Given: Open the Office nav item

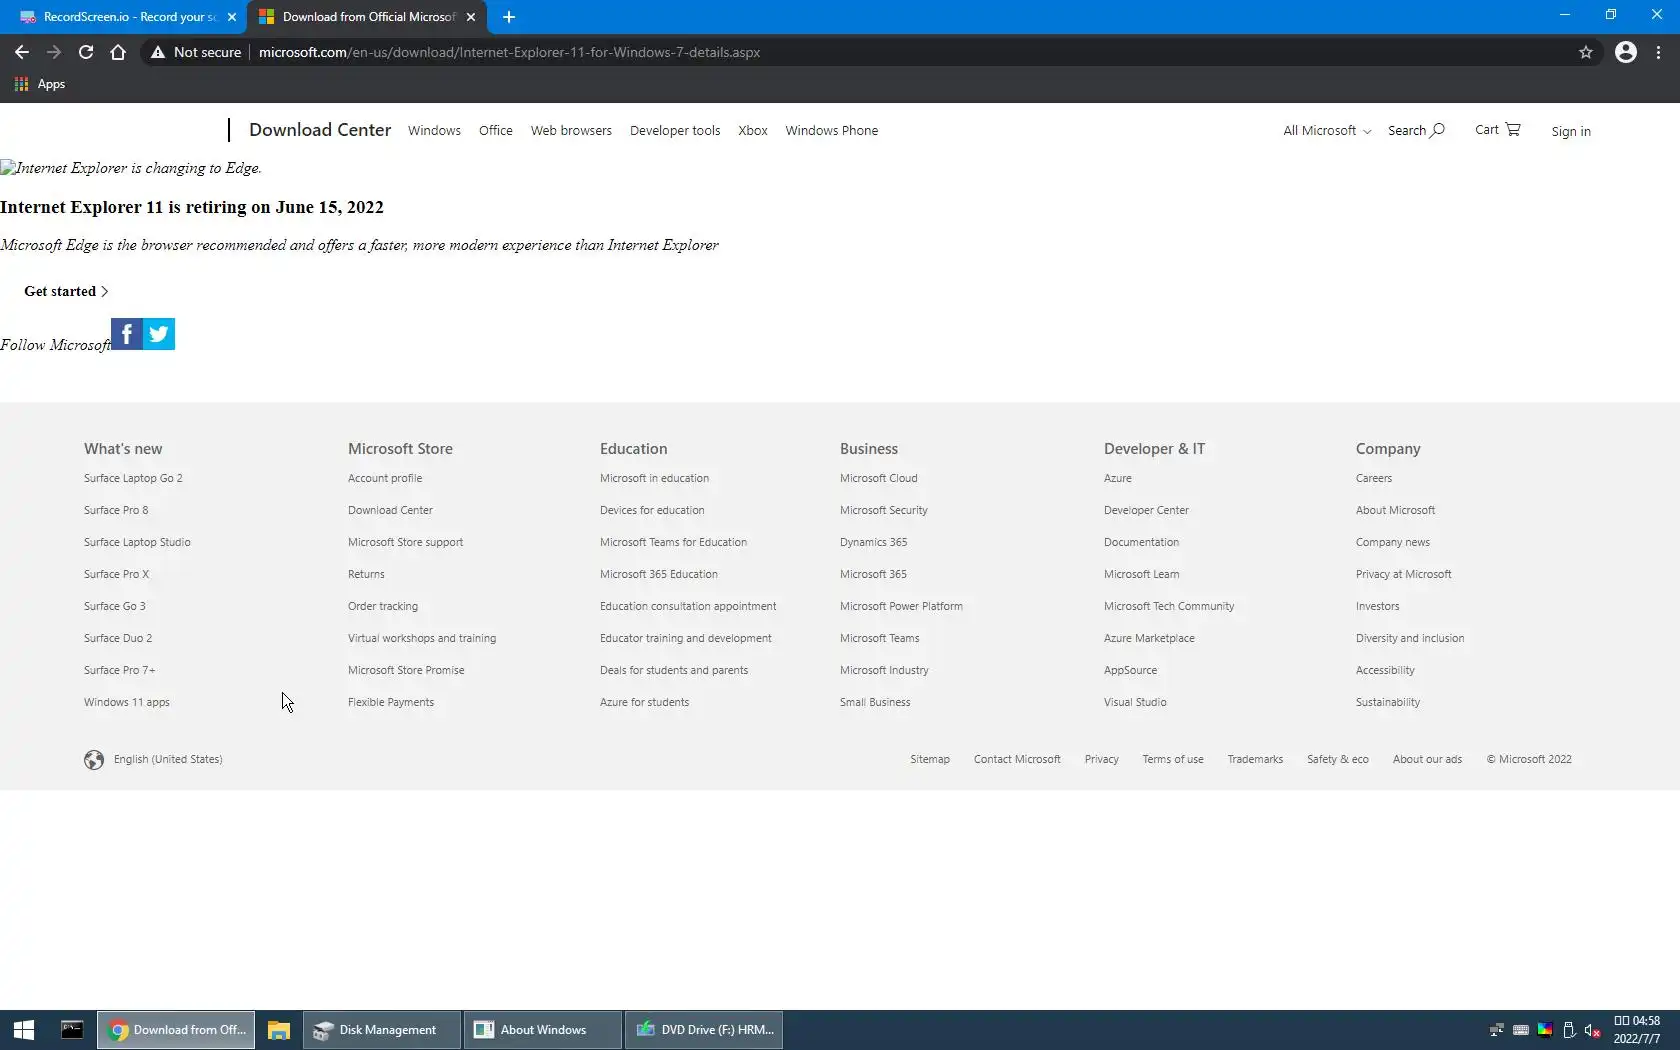Looking at the screenshot, I should 496,130.
